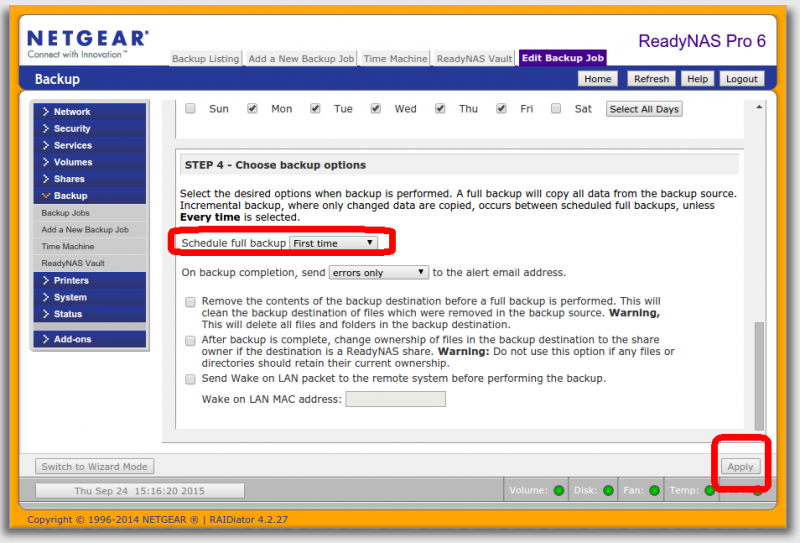Uncheck the Thu checkbox
800x543 pixels.
pyautogui.click(x=440, y=109)
